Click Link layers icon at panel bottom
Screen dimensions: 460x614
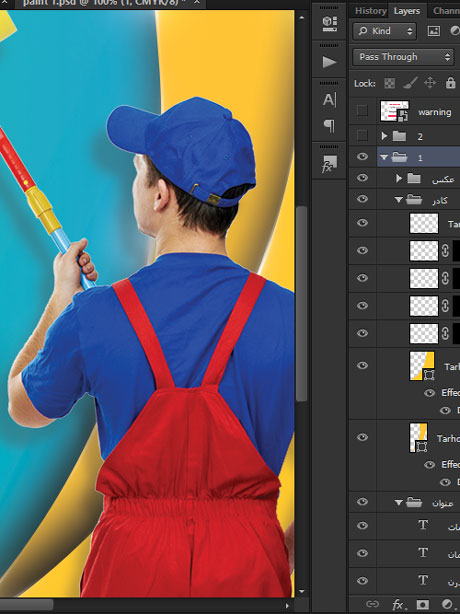(x=372, y=604)
